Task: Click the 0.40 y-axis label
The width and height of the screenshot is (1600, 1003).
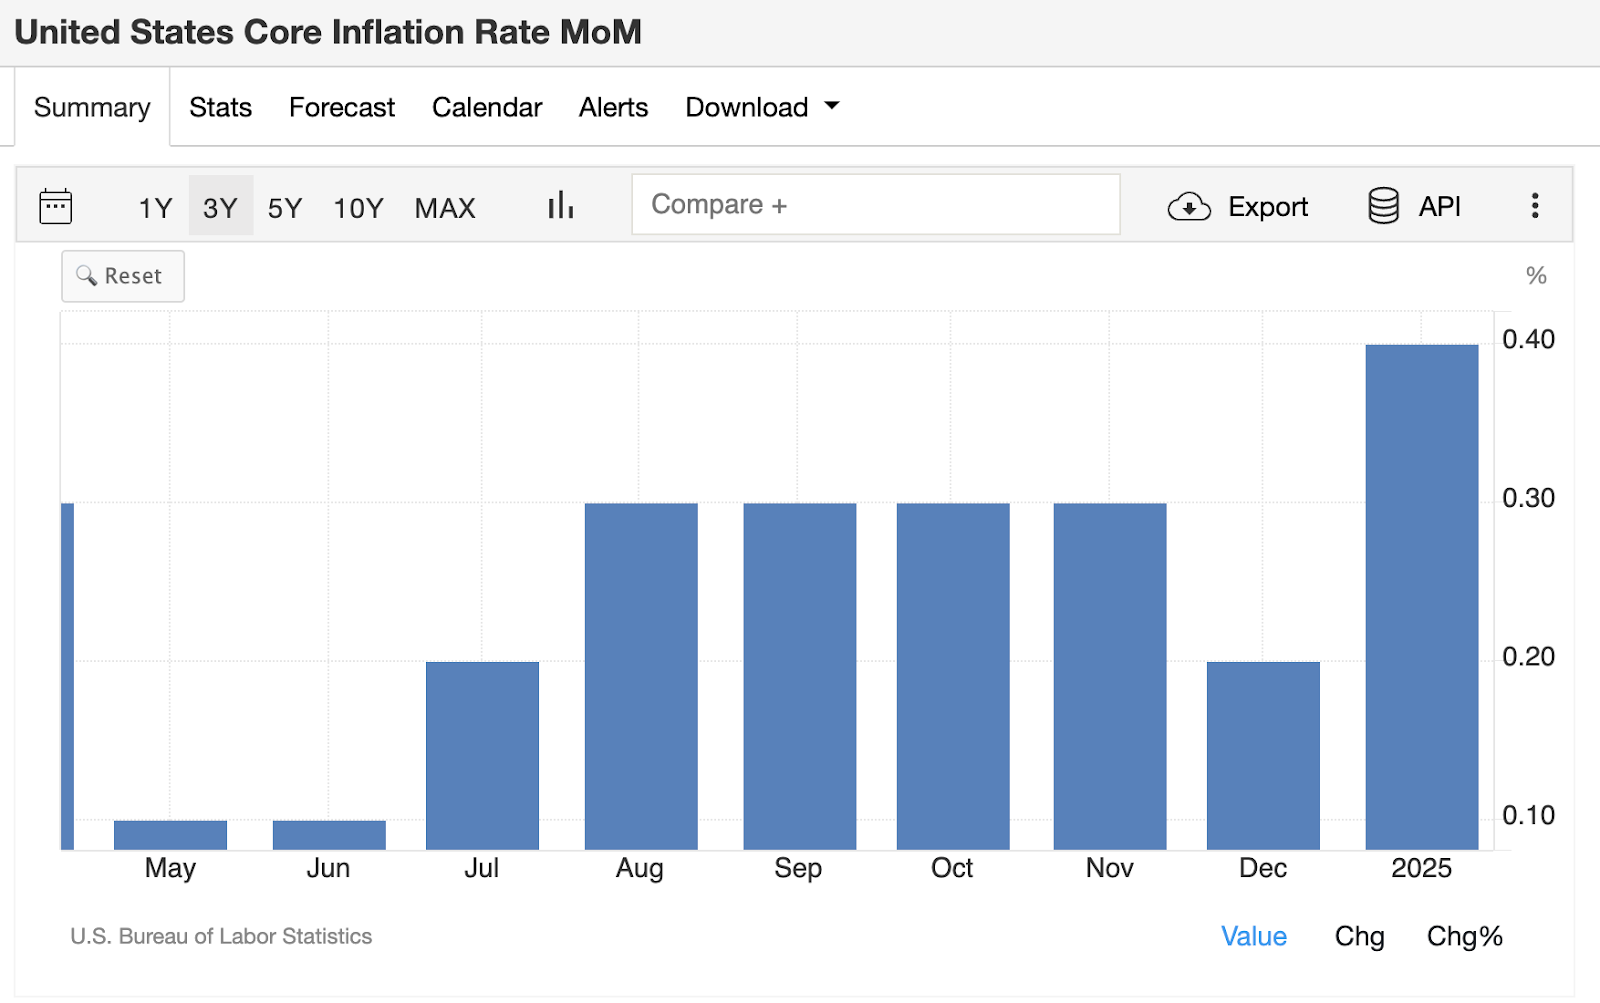Action: point(1528,339)
